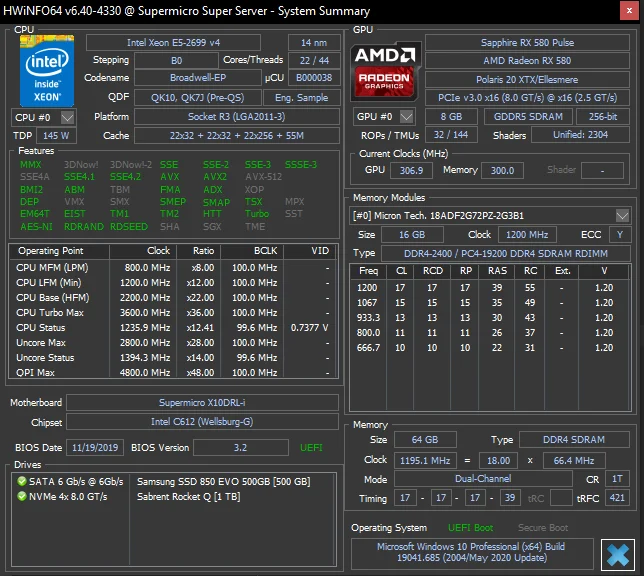Screen dimensions: 644x576
Task: Click the Unified: 2304 shaders field
Action: tap(580, 135)
